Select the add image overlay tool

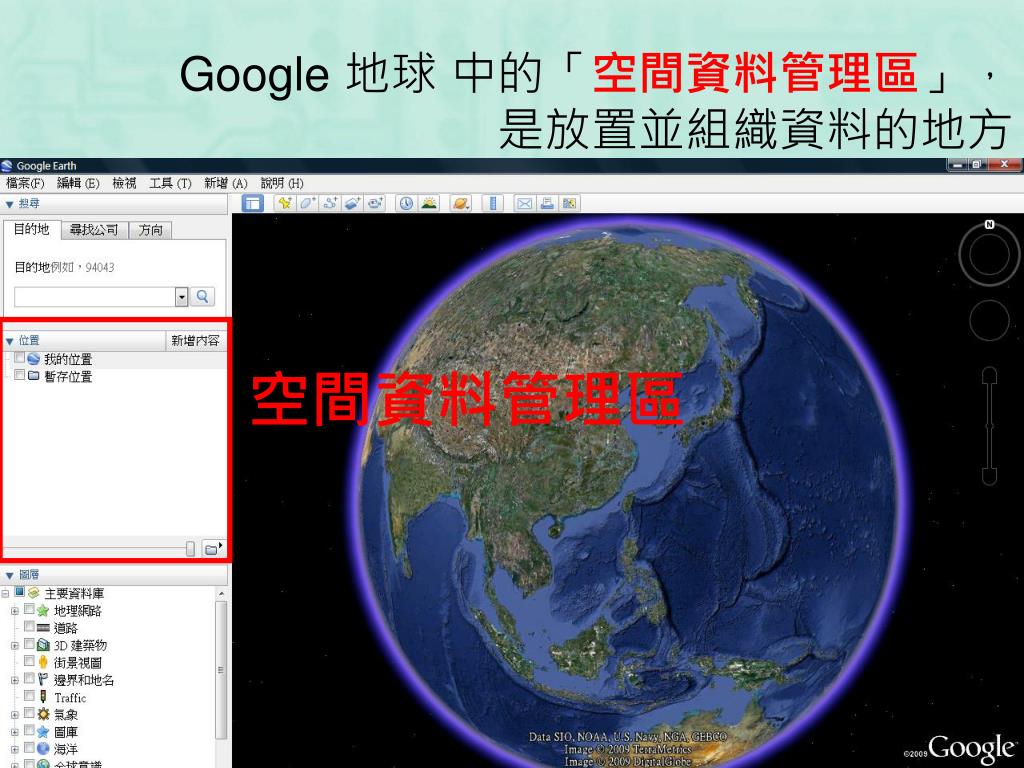[x=353, y=203]
